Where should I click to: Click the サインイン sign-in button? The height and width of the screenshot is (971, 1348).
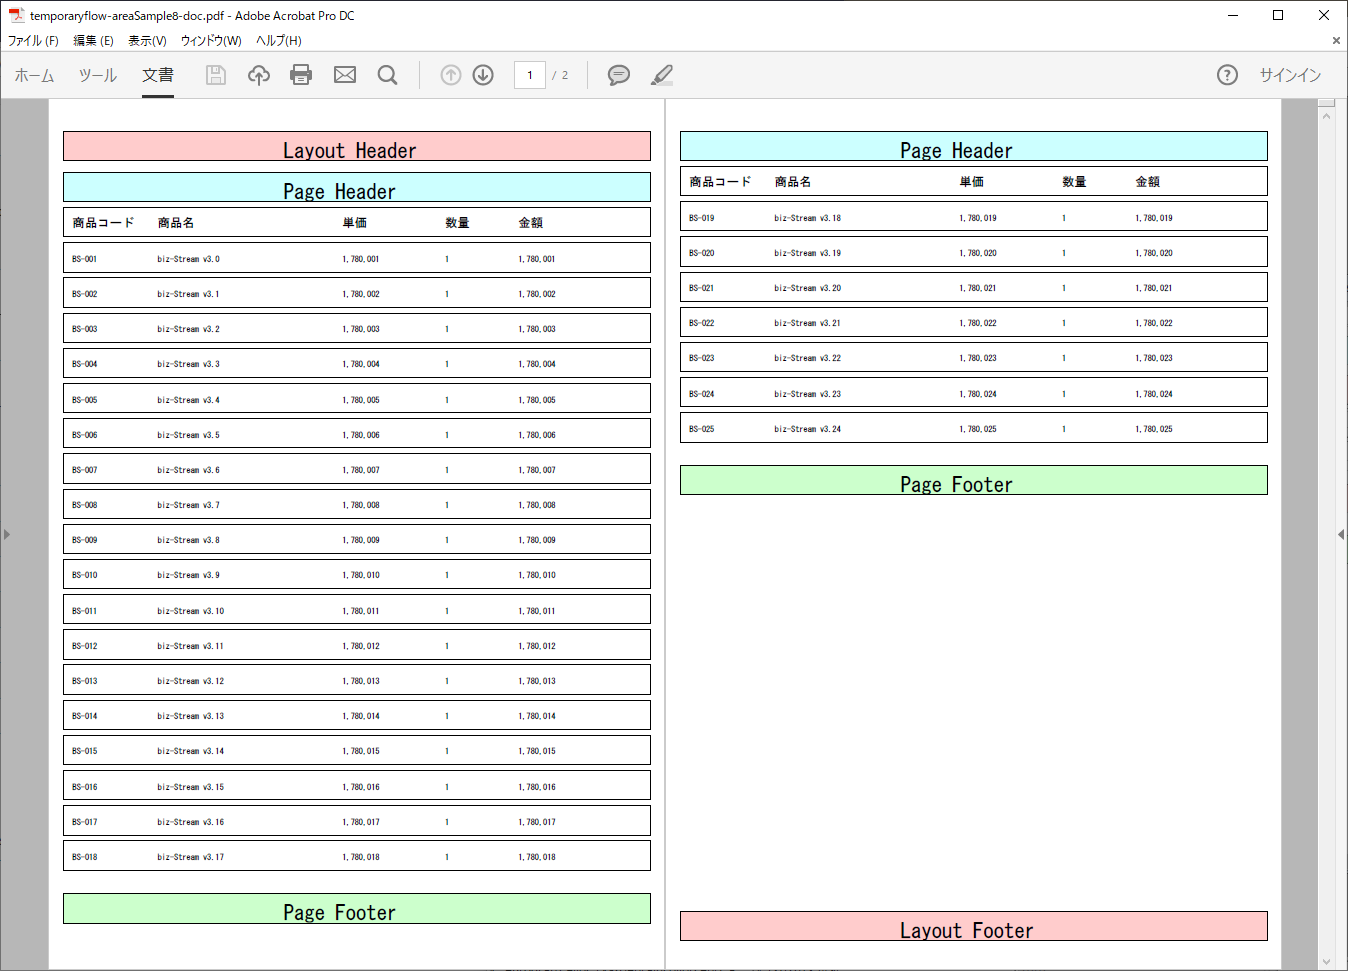point(1290,75)
